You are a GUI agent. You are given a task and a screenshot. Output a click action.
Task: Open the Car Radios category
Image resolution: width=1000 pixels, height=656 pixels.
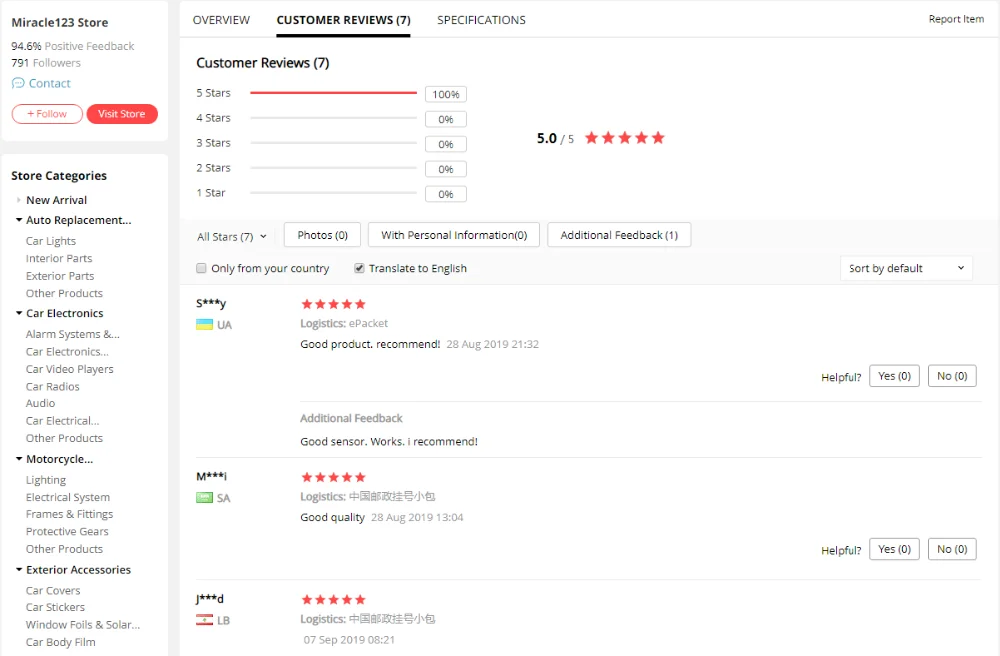click(x=52, y=386)
